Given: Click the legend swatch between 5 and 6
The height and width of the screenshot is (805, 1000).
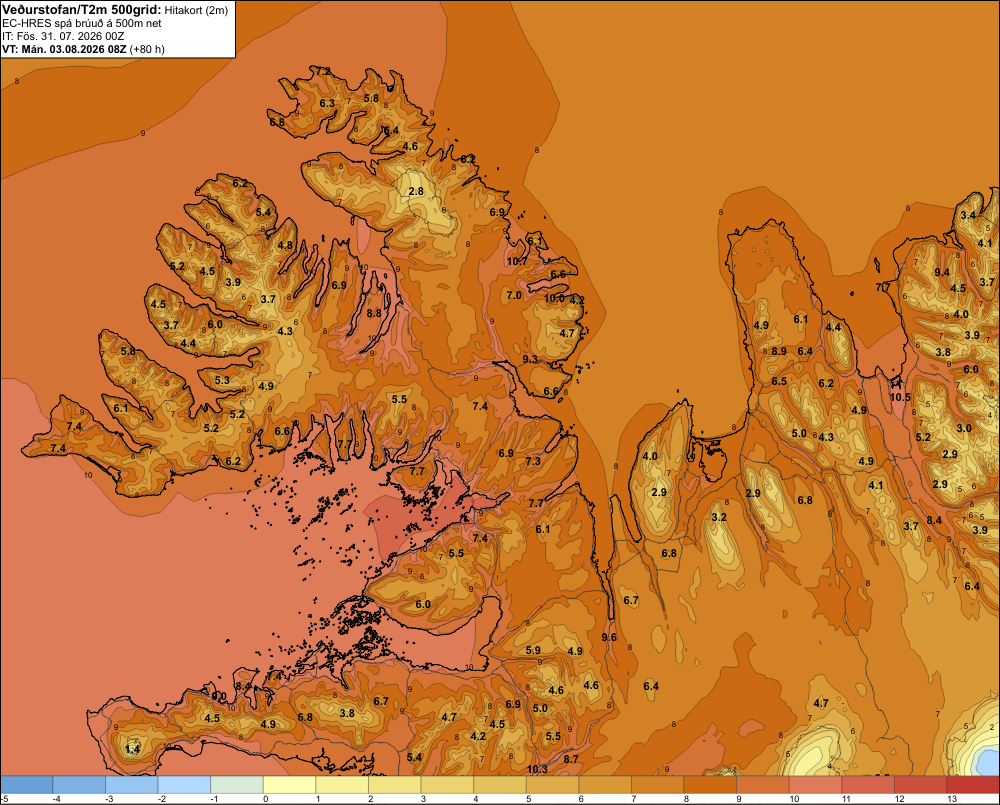Looking at the screenshot, I should click(552, 785).
